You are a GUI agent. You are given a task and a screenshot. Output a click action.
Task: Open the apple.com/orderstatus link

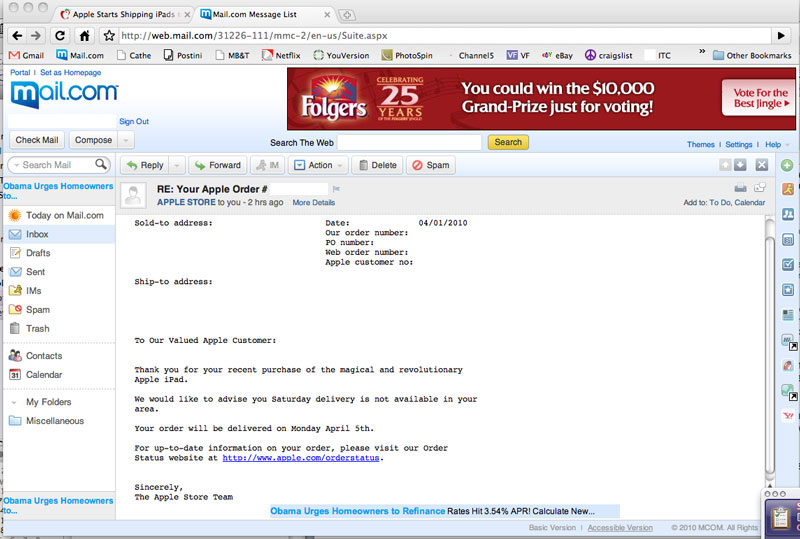tap(301, 458)
